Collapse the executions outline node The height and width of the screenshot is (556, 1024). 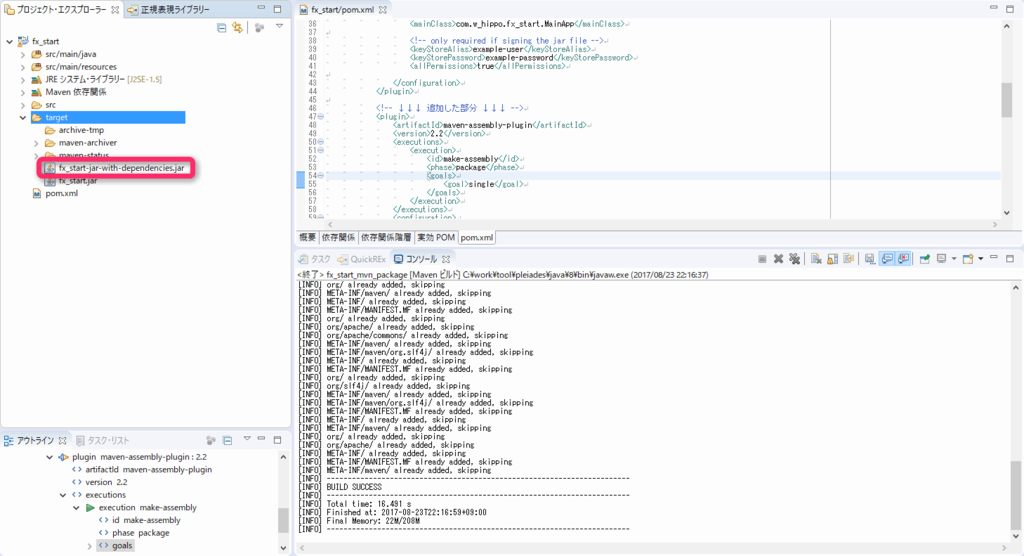coord(63,495)
